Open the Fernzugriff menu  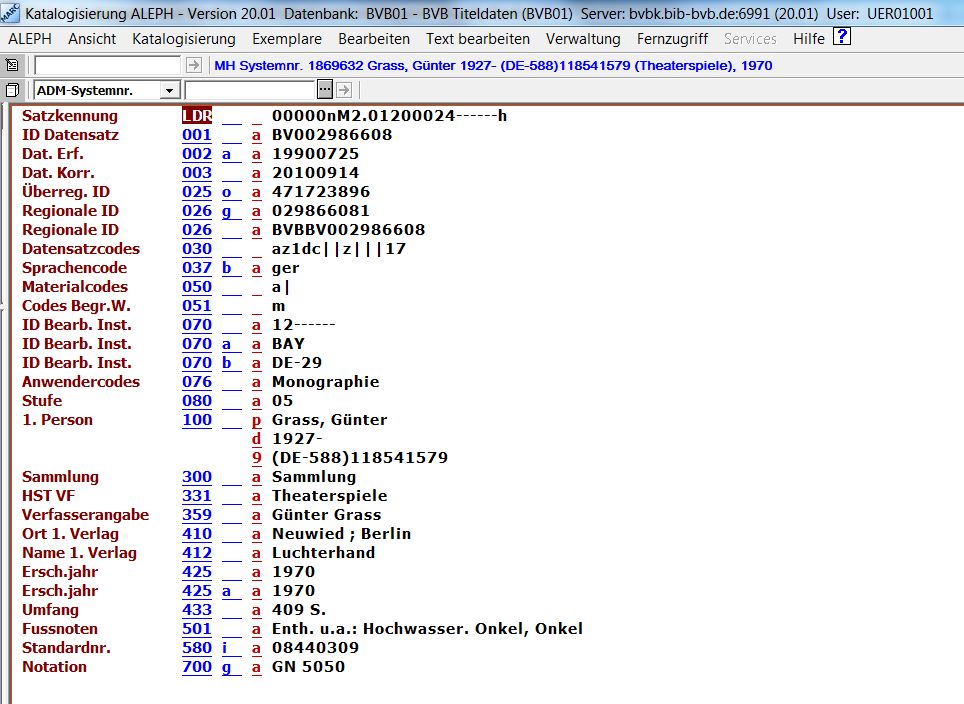[x=672, y=39]
